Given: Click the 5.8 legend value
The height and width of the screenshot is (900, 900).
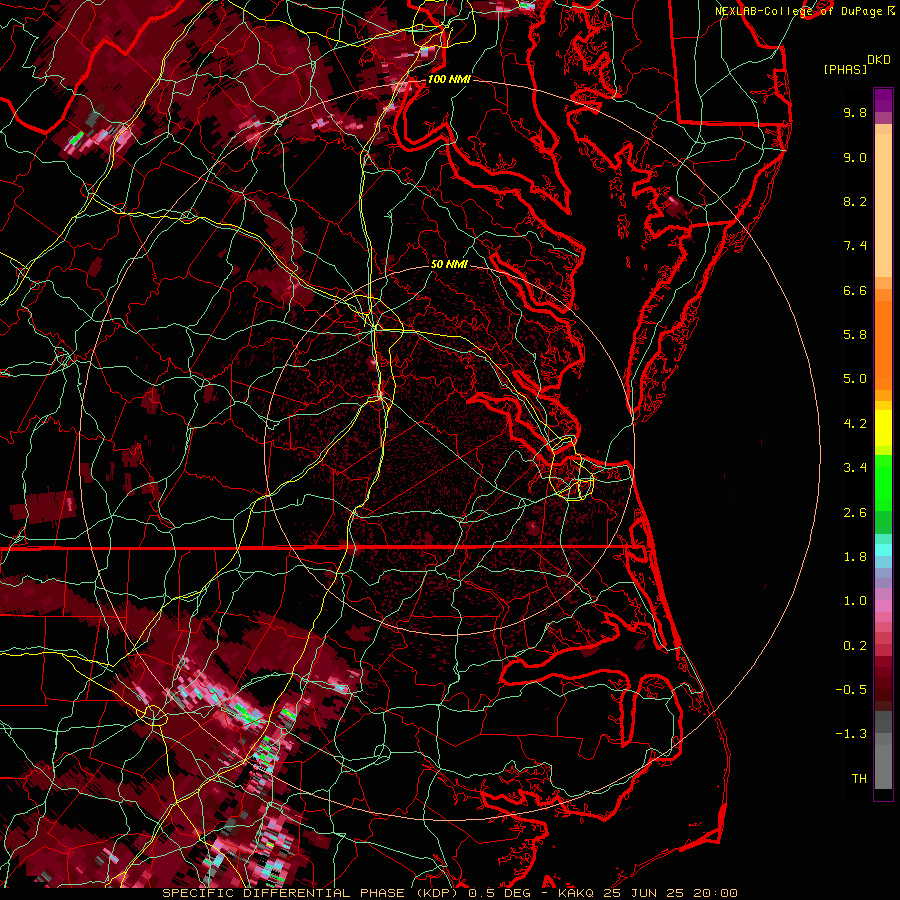Looking at the screenshot, I should point(855,335).
